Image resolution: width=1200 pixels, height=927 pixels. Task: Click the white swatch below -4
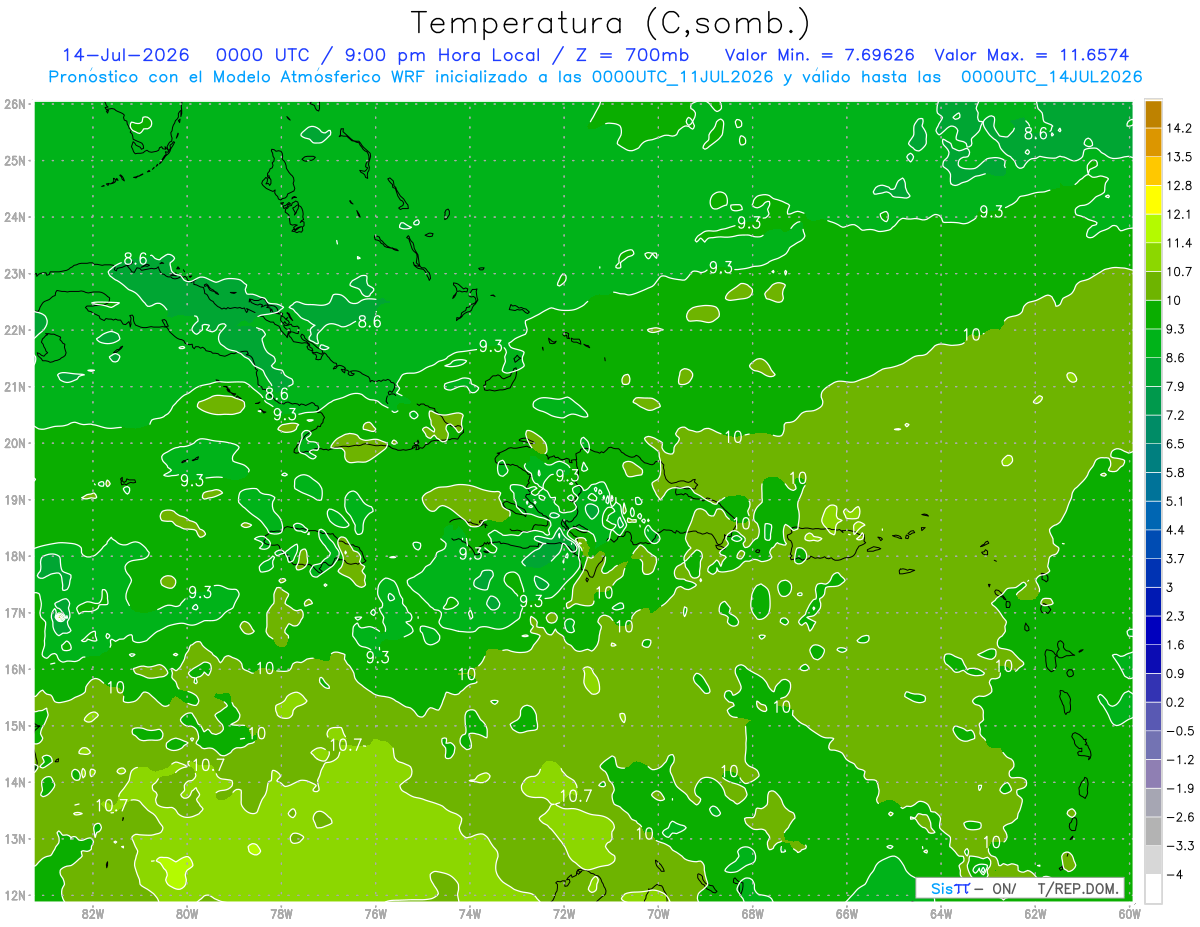tap(1153, 888)
